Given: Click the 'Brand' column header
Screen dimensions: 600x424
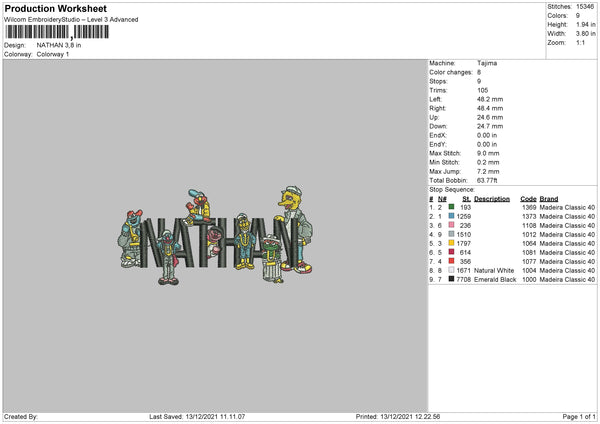Looking at the screenshot, I should pyautogui.click(x=549, y=199).
